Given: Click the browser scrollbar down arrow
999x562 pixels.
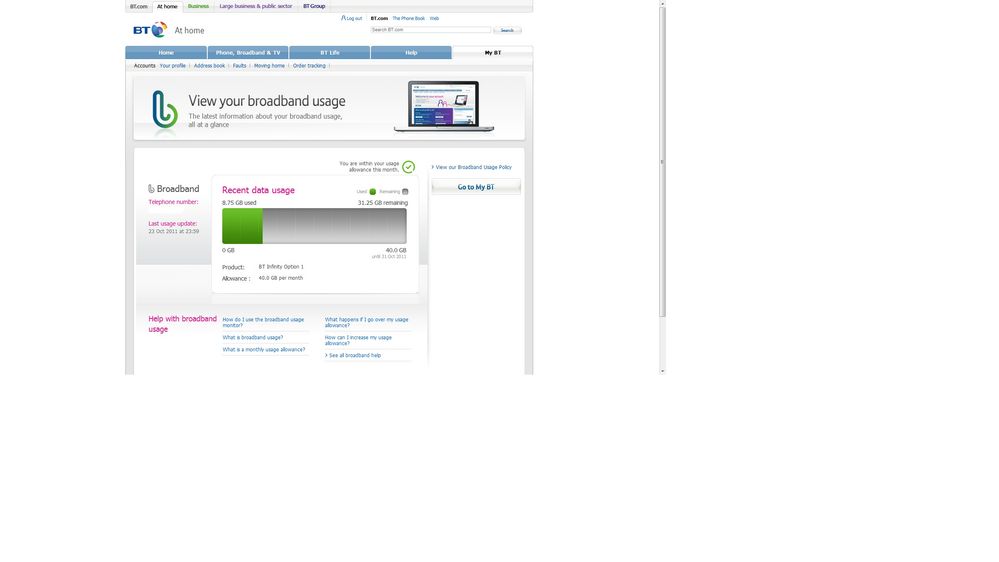Looking at the screenshot, I should click(662, 371).
